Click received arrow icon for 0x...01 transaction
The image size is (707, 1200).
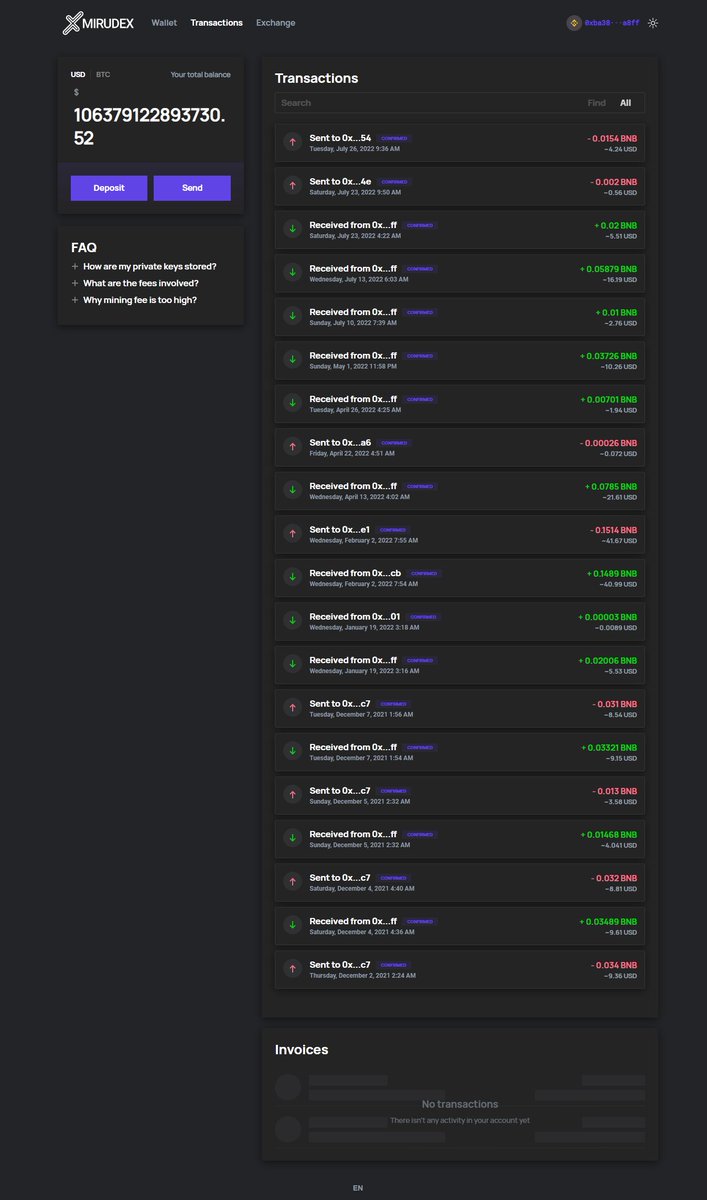[x=293, y=621]
